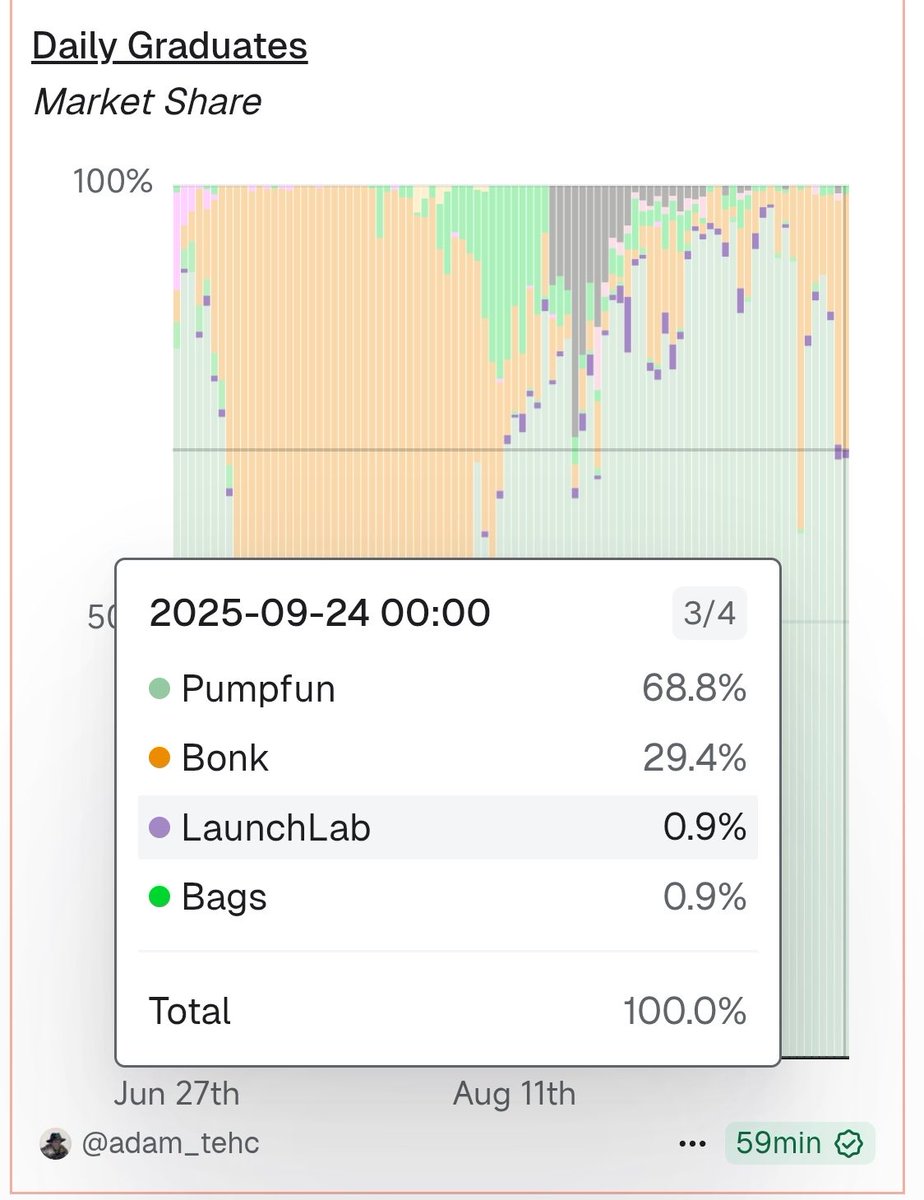Click the 100.0% total value
Viewport: 924px width, 1200px height.
685,1011
